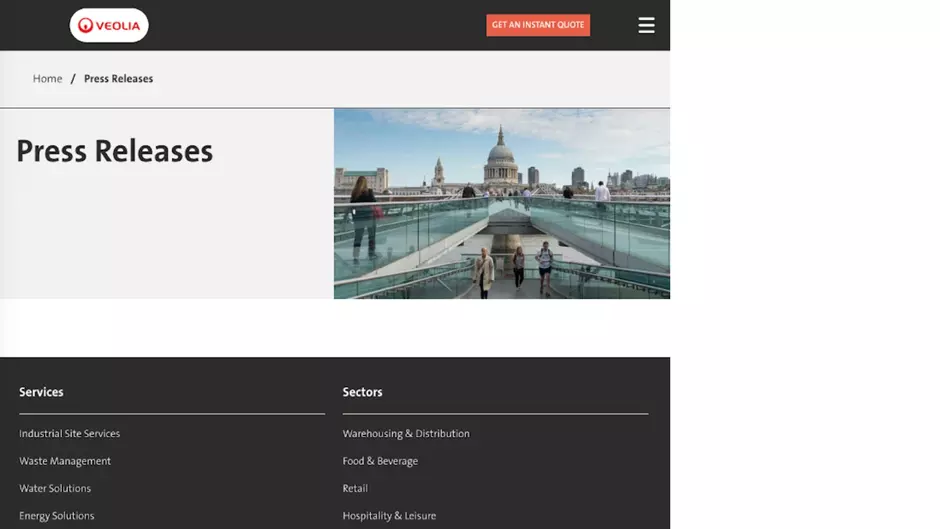940x529 pixels.
Task: Select Warehousing & Distribution sector
Action: (x=405, y=434)
